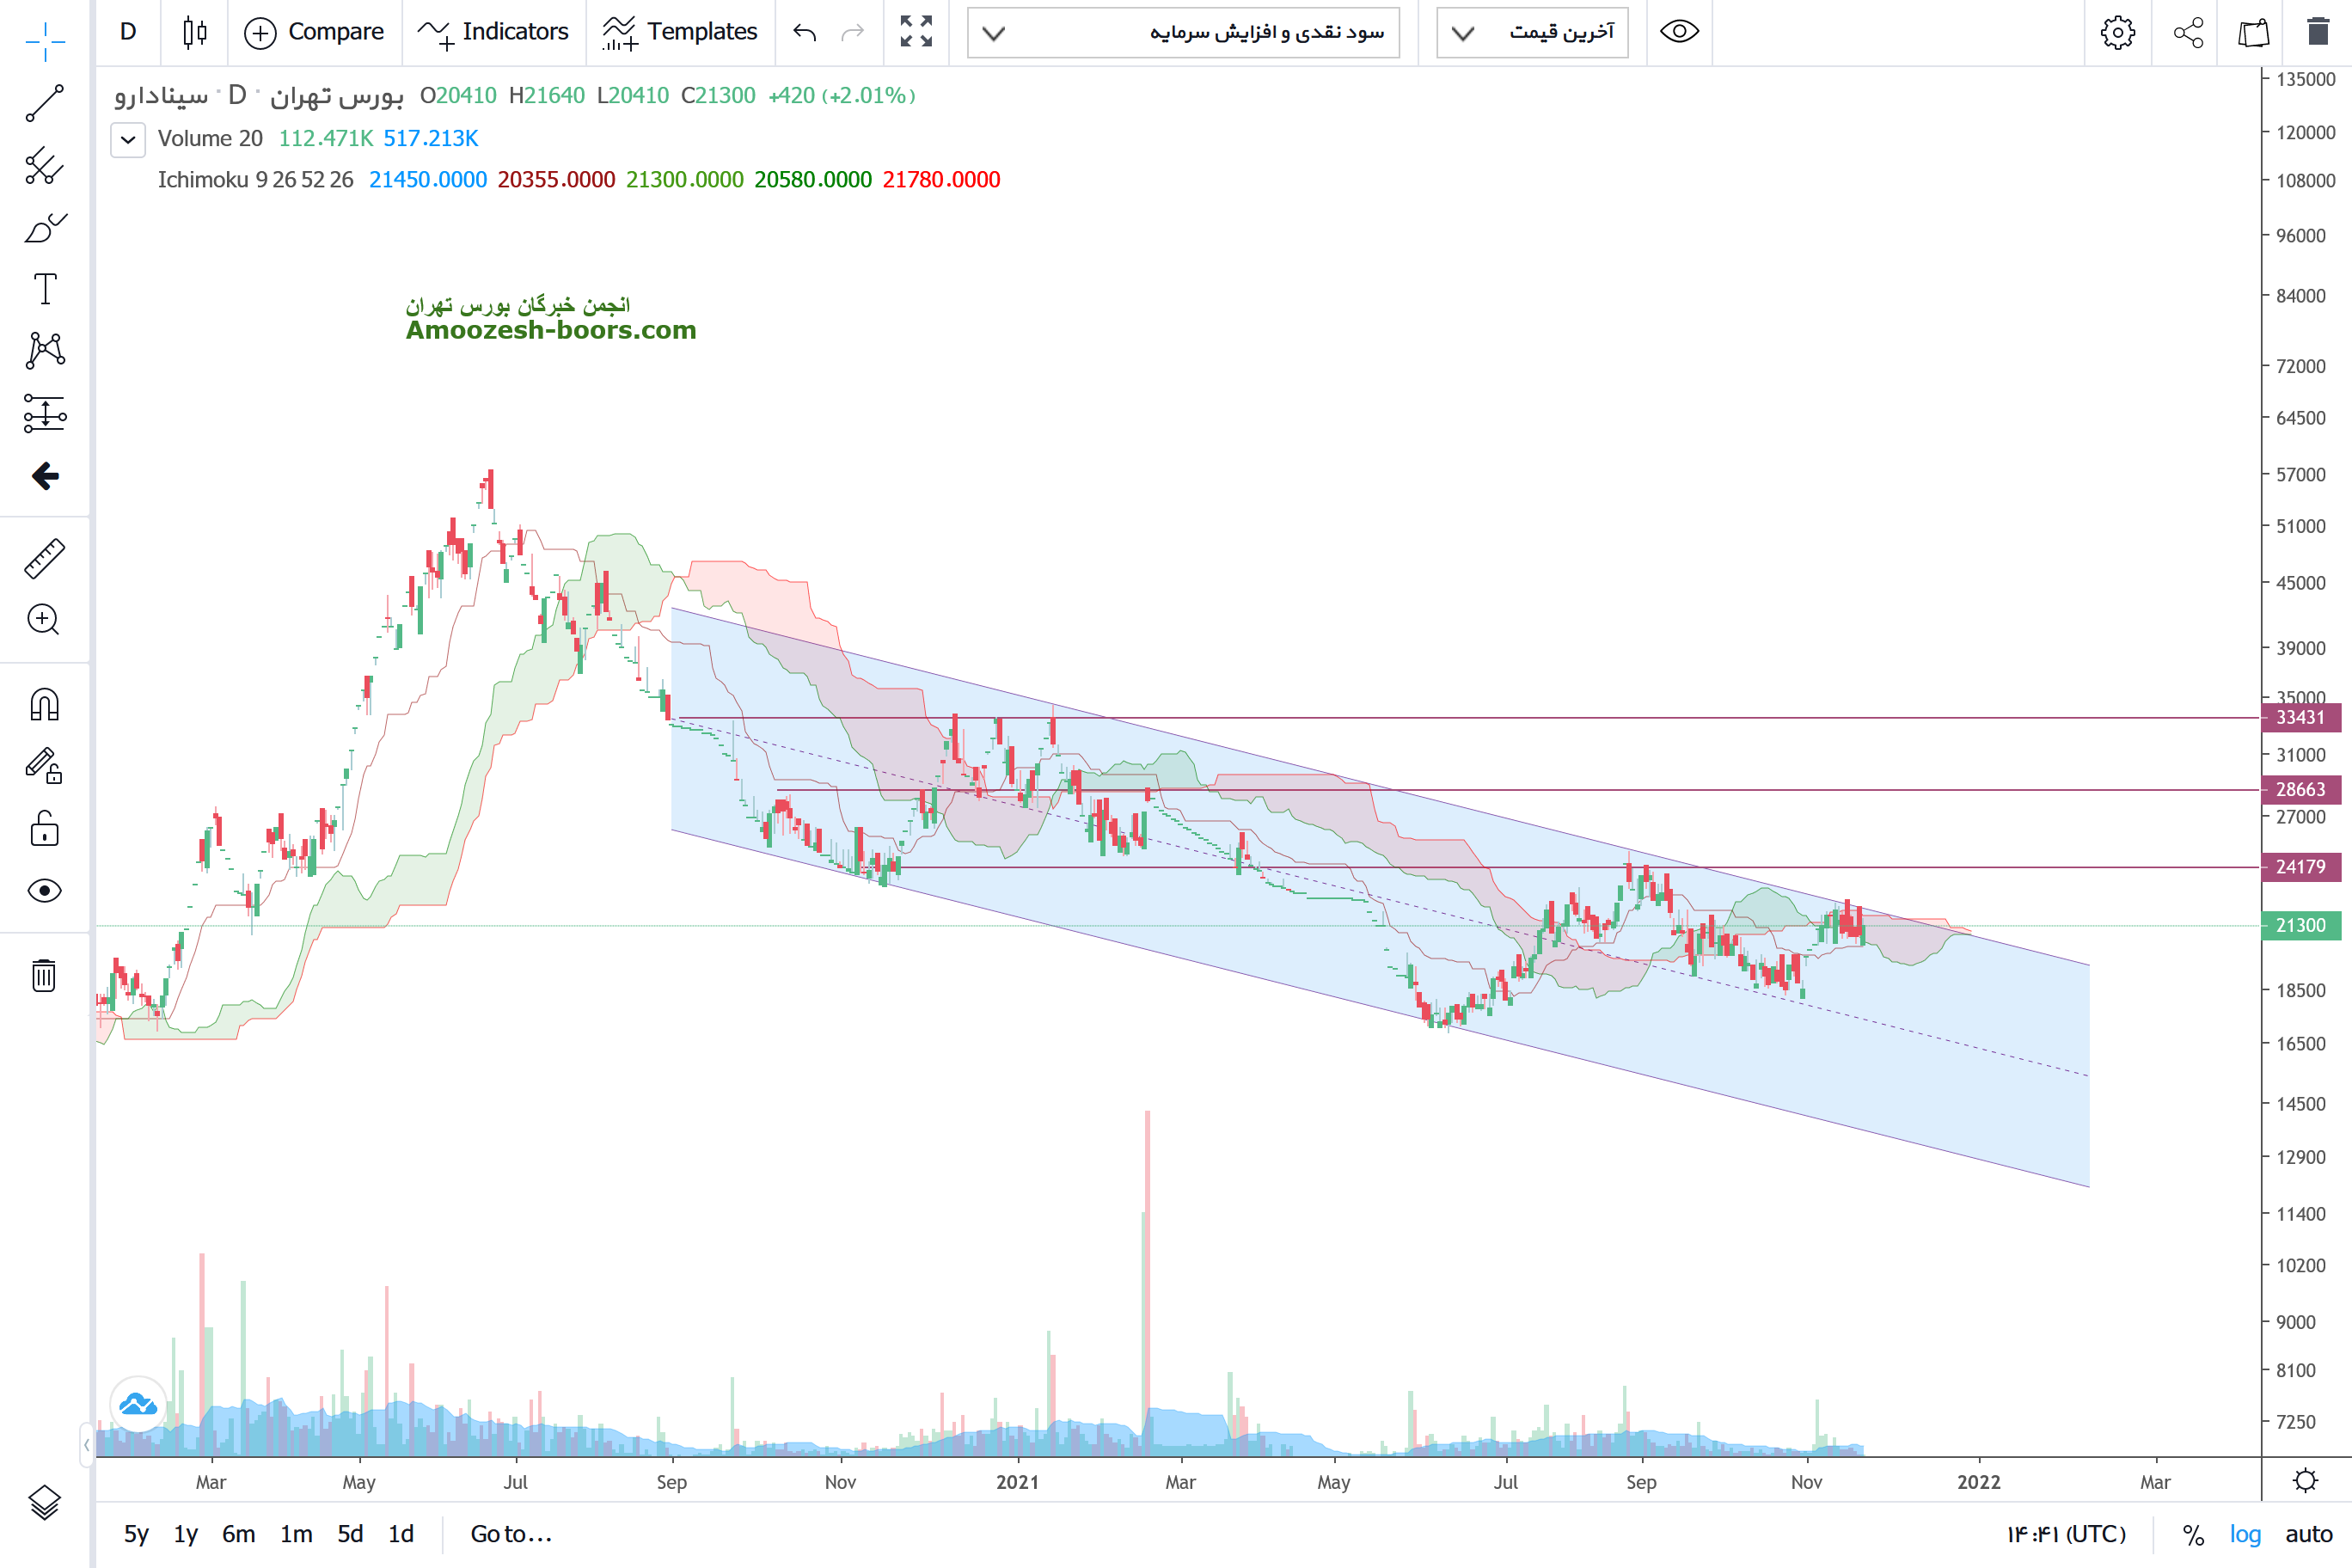2352x1568 pixels.
Task: Set range to 1m
Action: coord(296,1534)
